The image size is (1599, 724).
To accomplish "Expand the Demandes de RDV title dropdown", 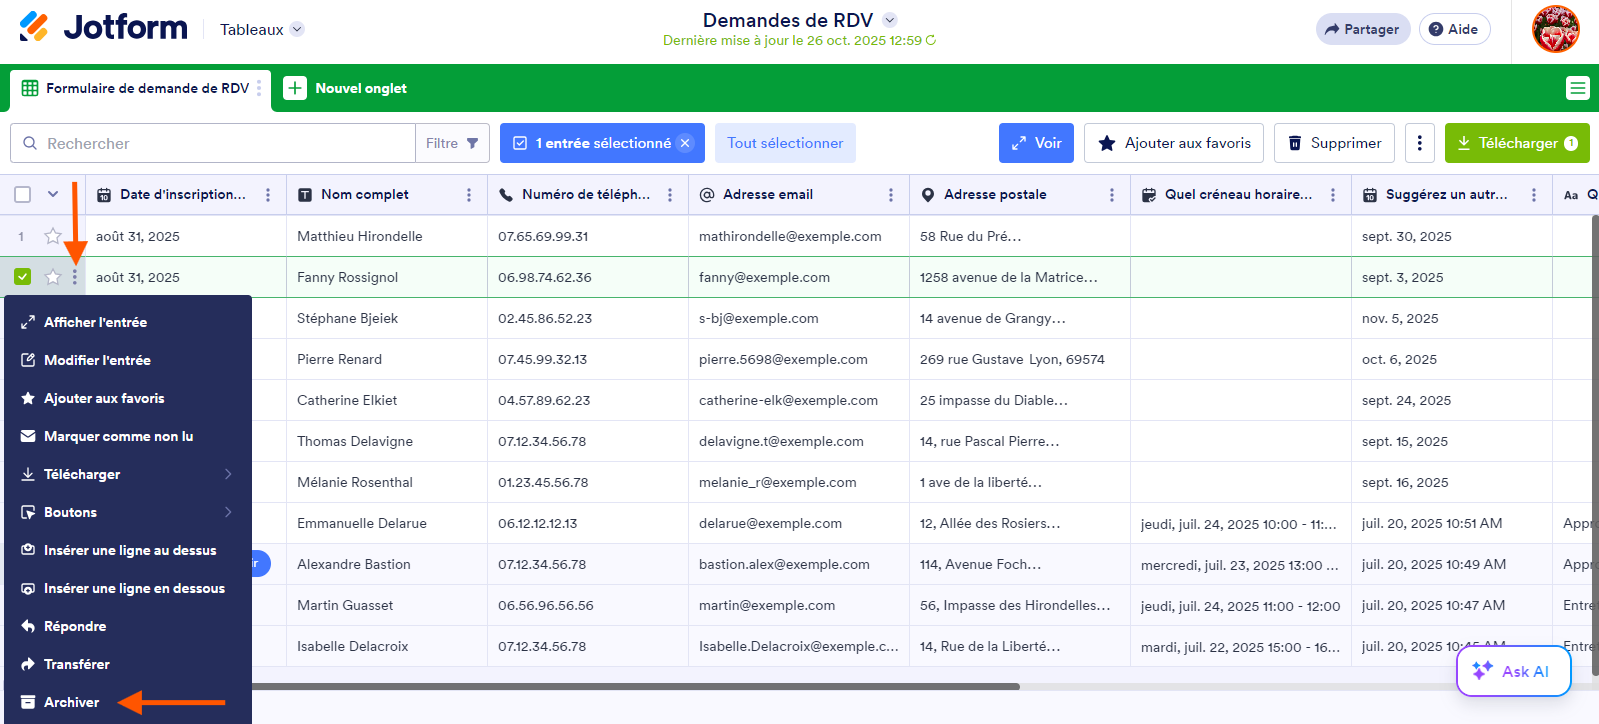I will click(x=890, y=20).
